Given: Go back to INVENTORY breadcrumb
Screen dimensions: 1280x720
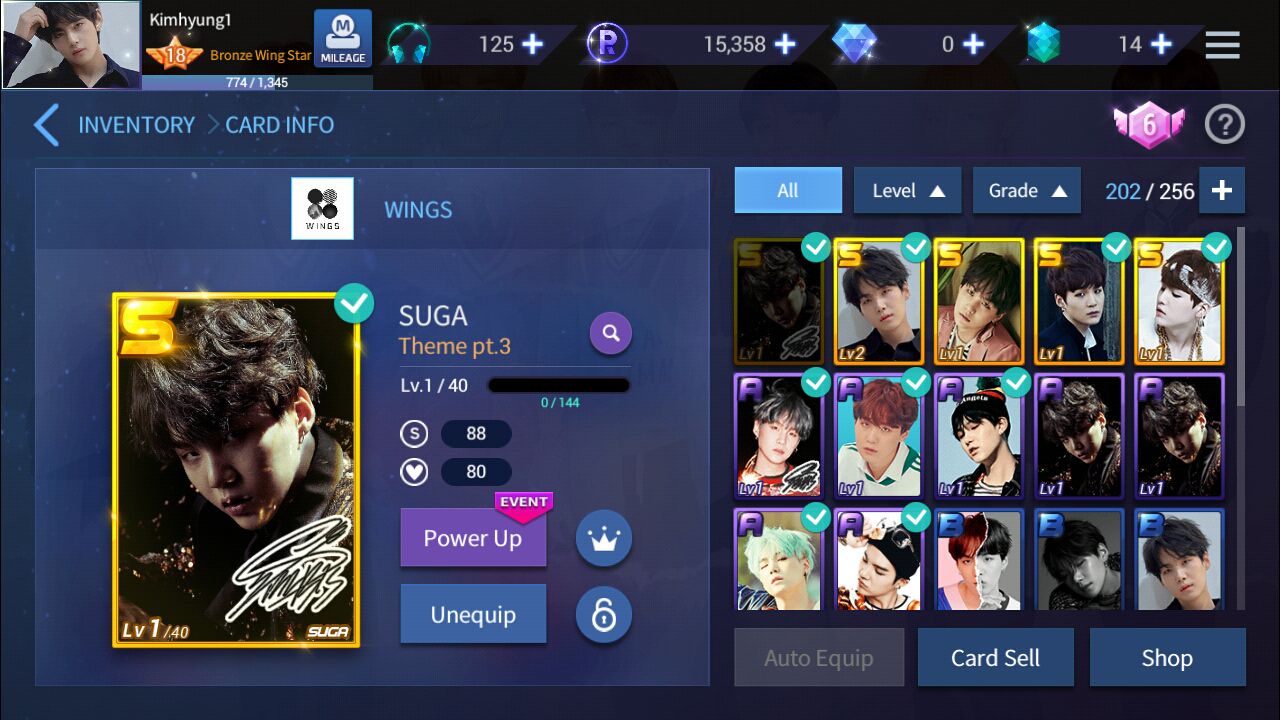Looking at the screenshot, I should pos(136,125).
